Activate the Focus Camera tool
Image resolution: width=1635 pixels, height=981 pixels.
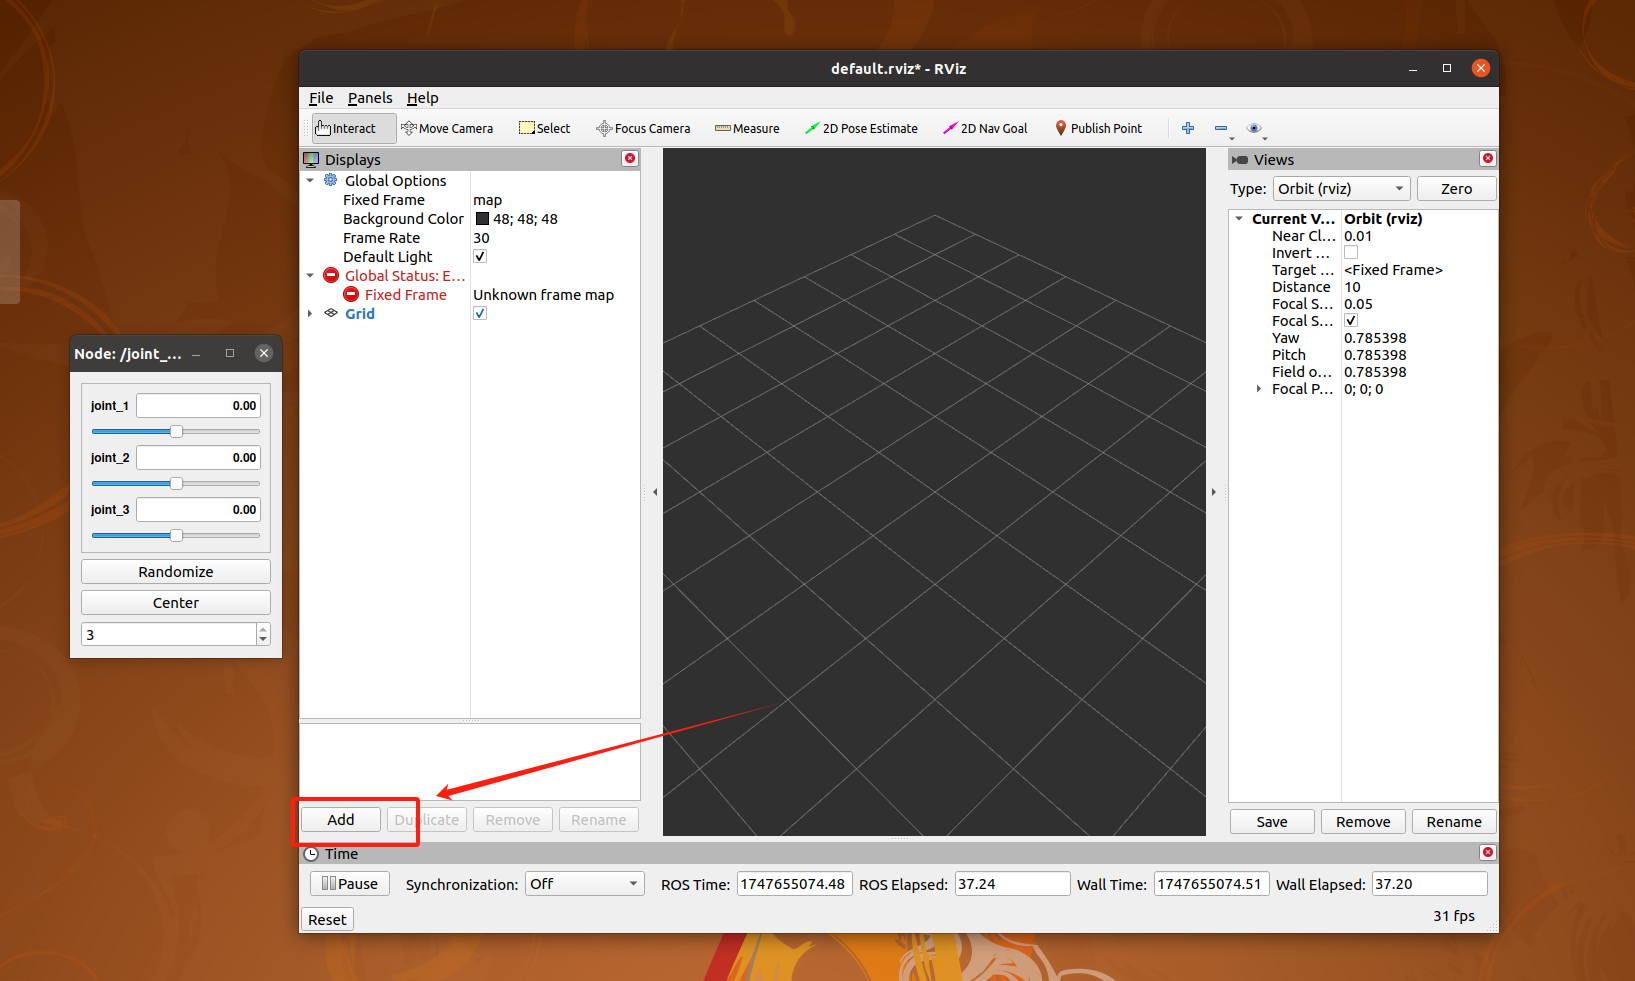pos(643,128)
